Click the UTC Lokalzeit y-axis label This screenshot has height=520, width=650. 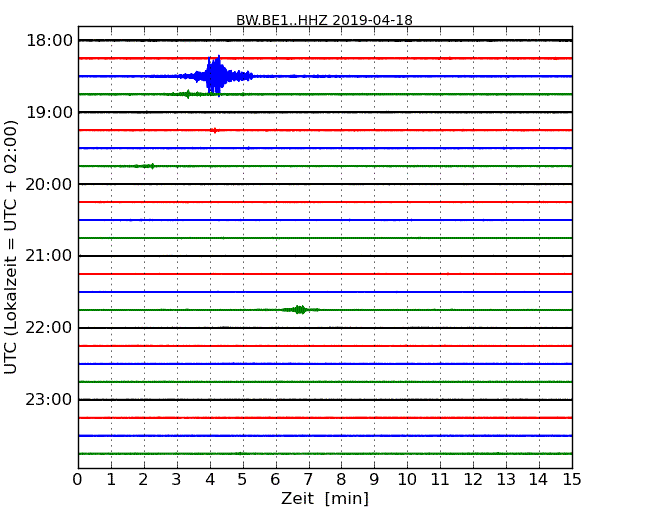coord(11,247)
